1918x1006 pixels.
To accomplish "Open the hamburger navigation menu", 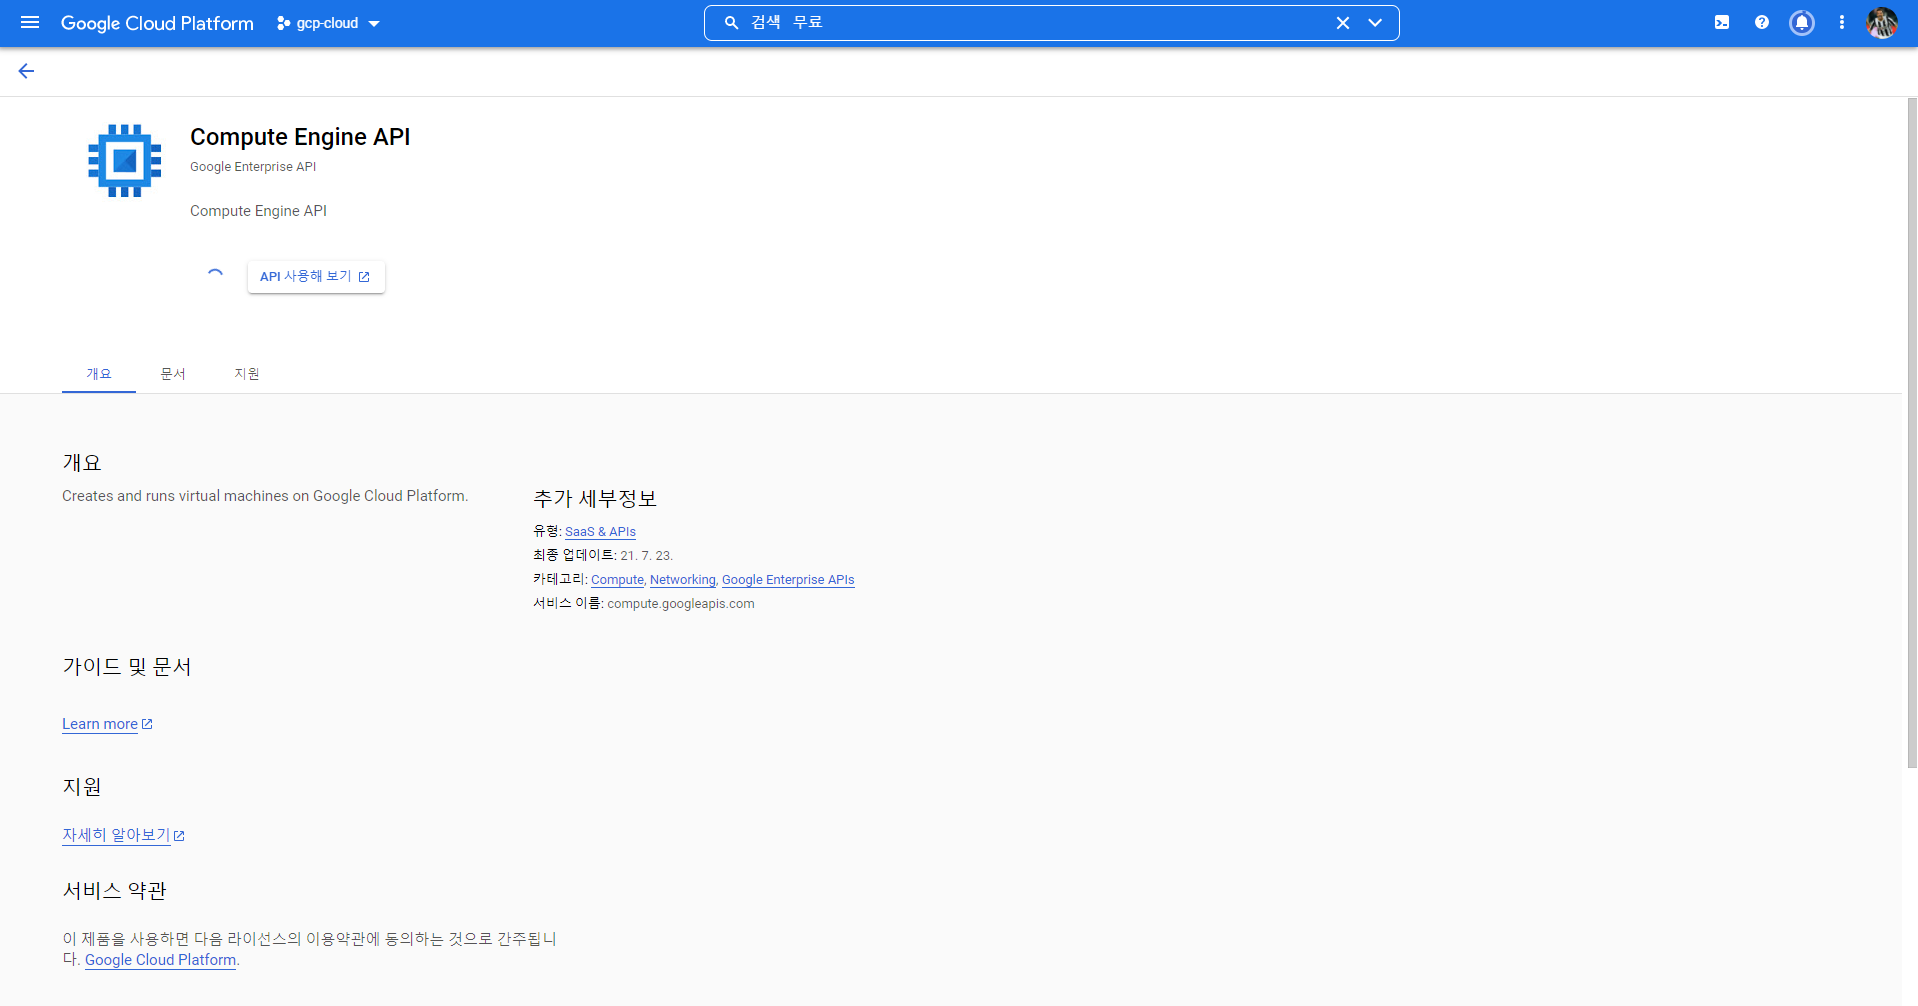I will [30, 22].
